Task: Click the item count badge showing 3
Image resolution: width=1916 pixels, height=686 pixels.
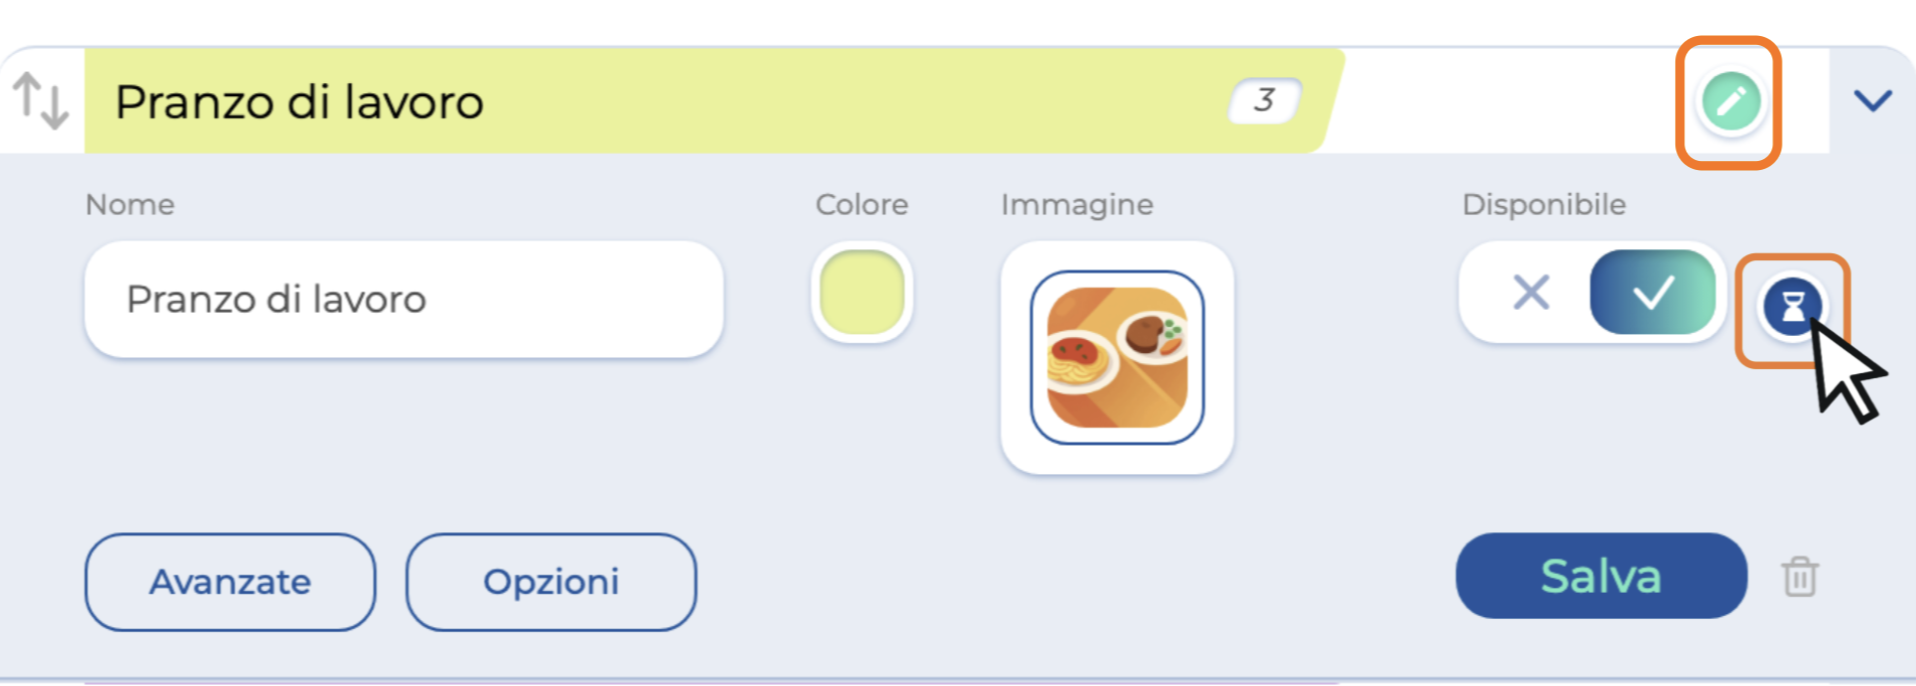Action: click(1264, 100)
